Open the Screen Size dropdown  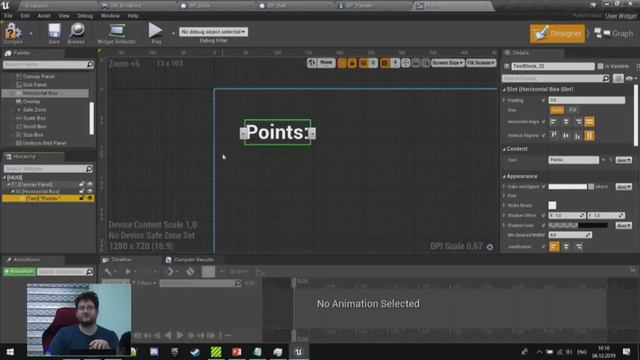click(447, 63)
